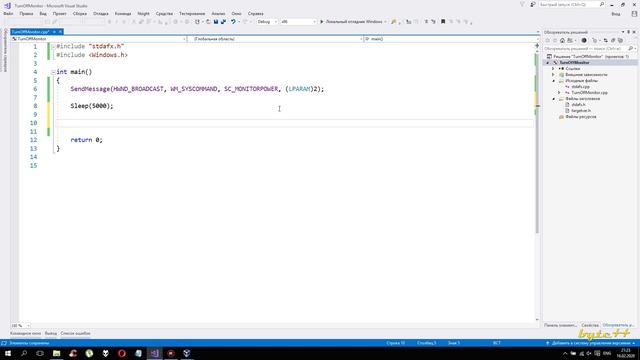Select stdafx.h in Solution Explorer
The image size is (640, 360).
578,105
